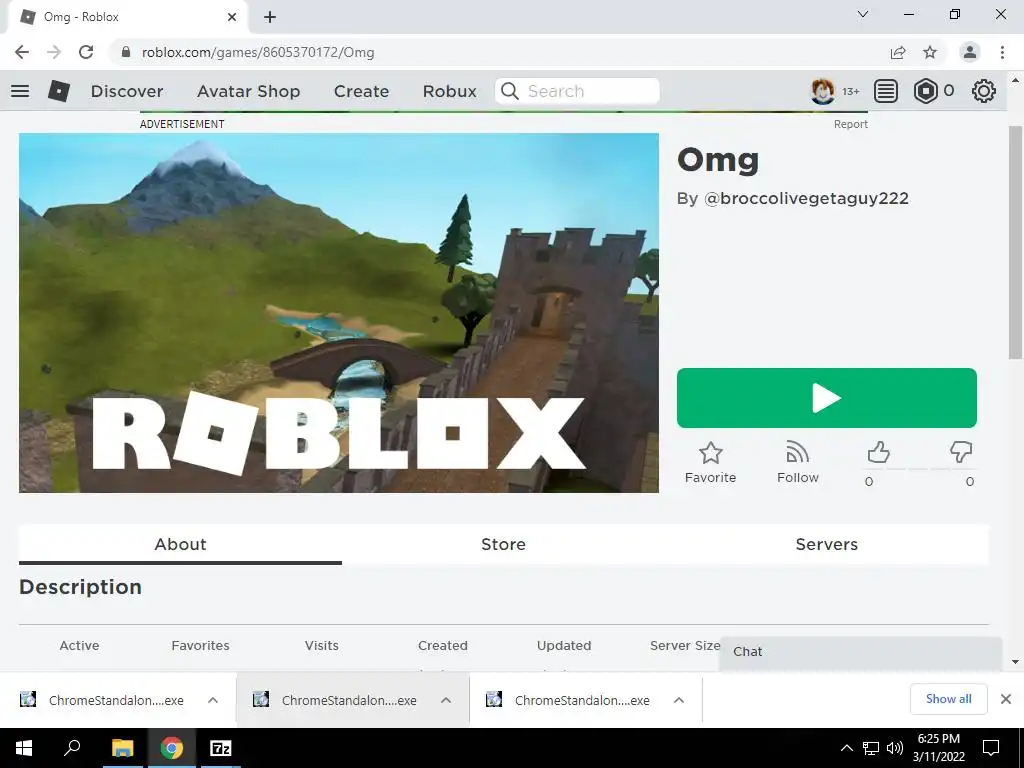Image resolution: width=1024 pixels, height=768 pixels.
Task: View site info via the lock icon
Action: [x=126, y=52]
